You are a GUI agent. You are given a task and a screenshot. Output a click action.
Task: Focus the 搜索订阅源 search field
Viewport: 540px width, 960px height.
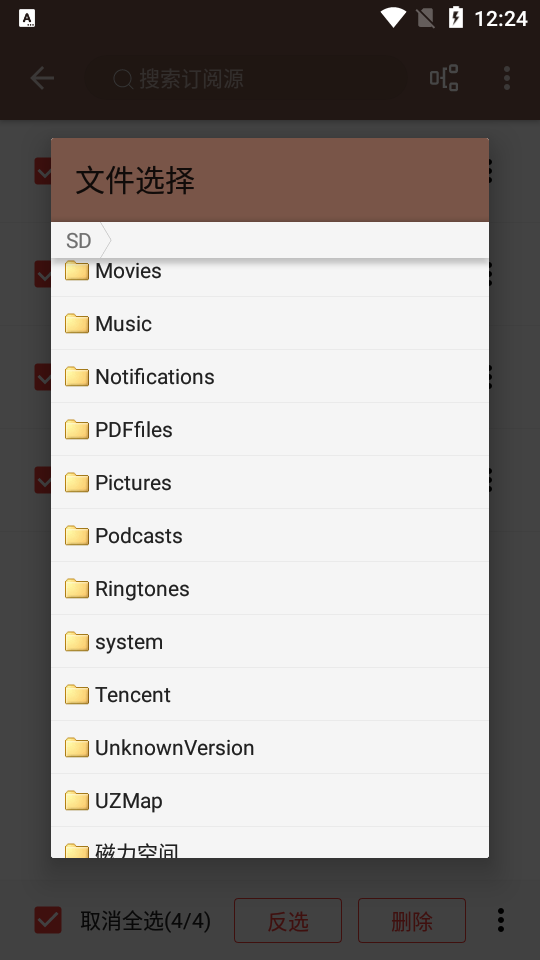tap(246, 78)
